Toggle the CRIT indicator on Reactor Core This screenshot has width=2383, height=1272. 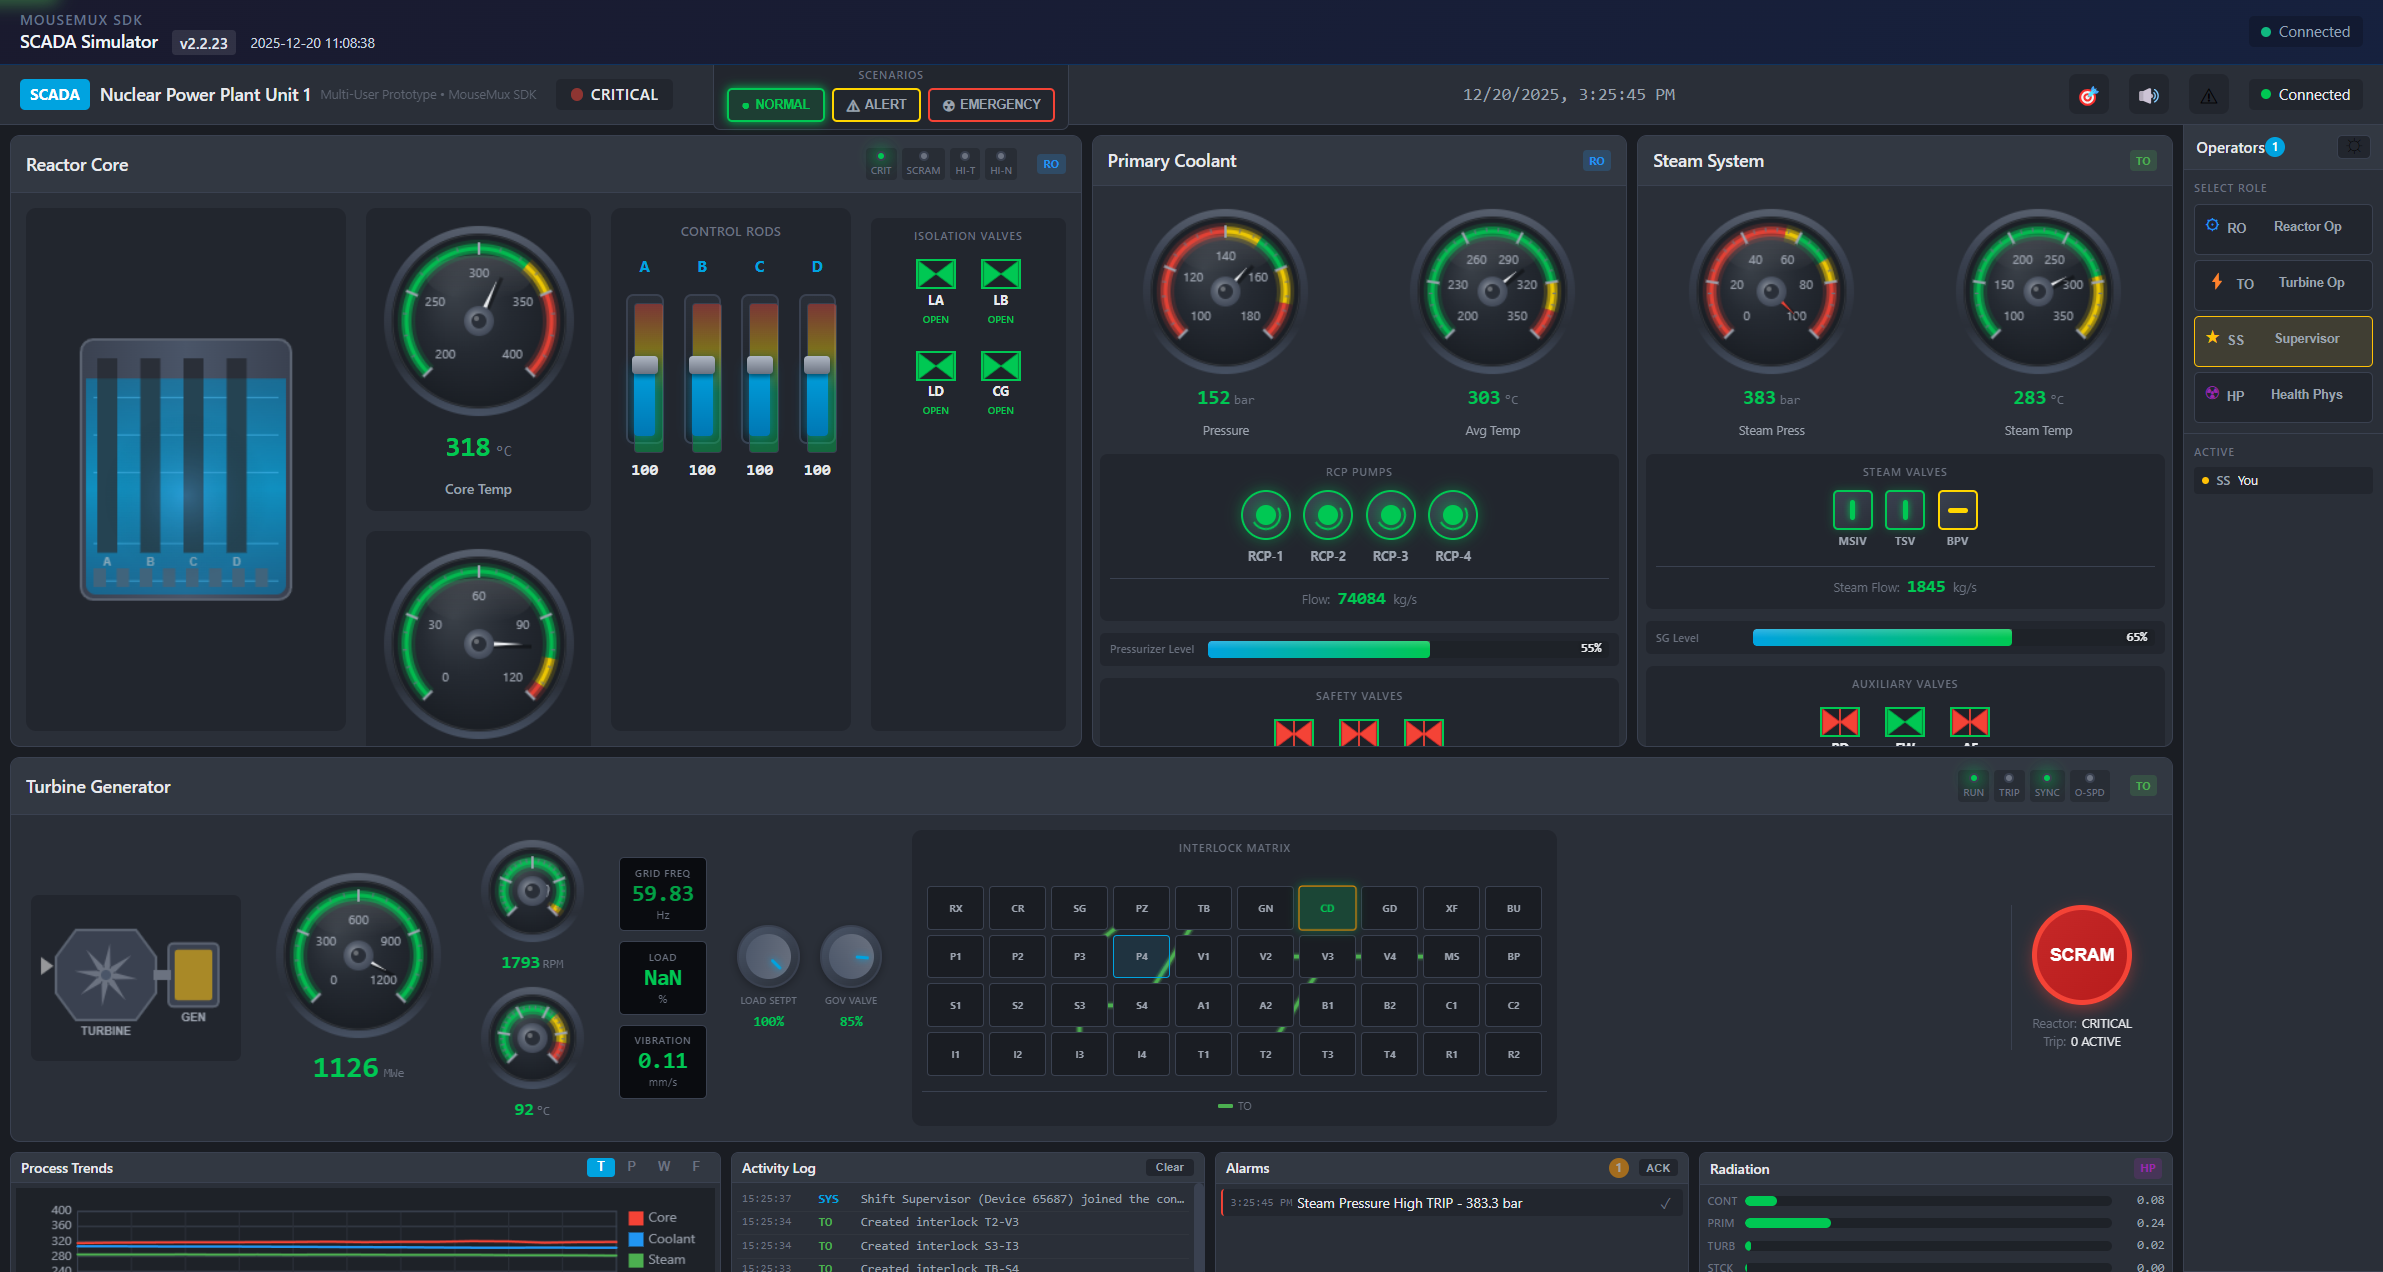pyautogui.click(x=881, y=161)
